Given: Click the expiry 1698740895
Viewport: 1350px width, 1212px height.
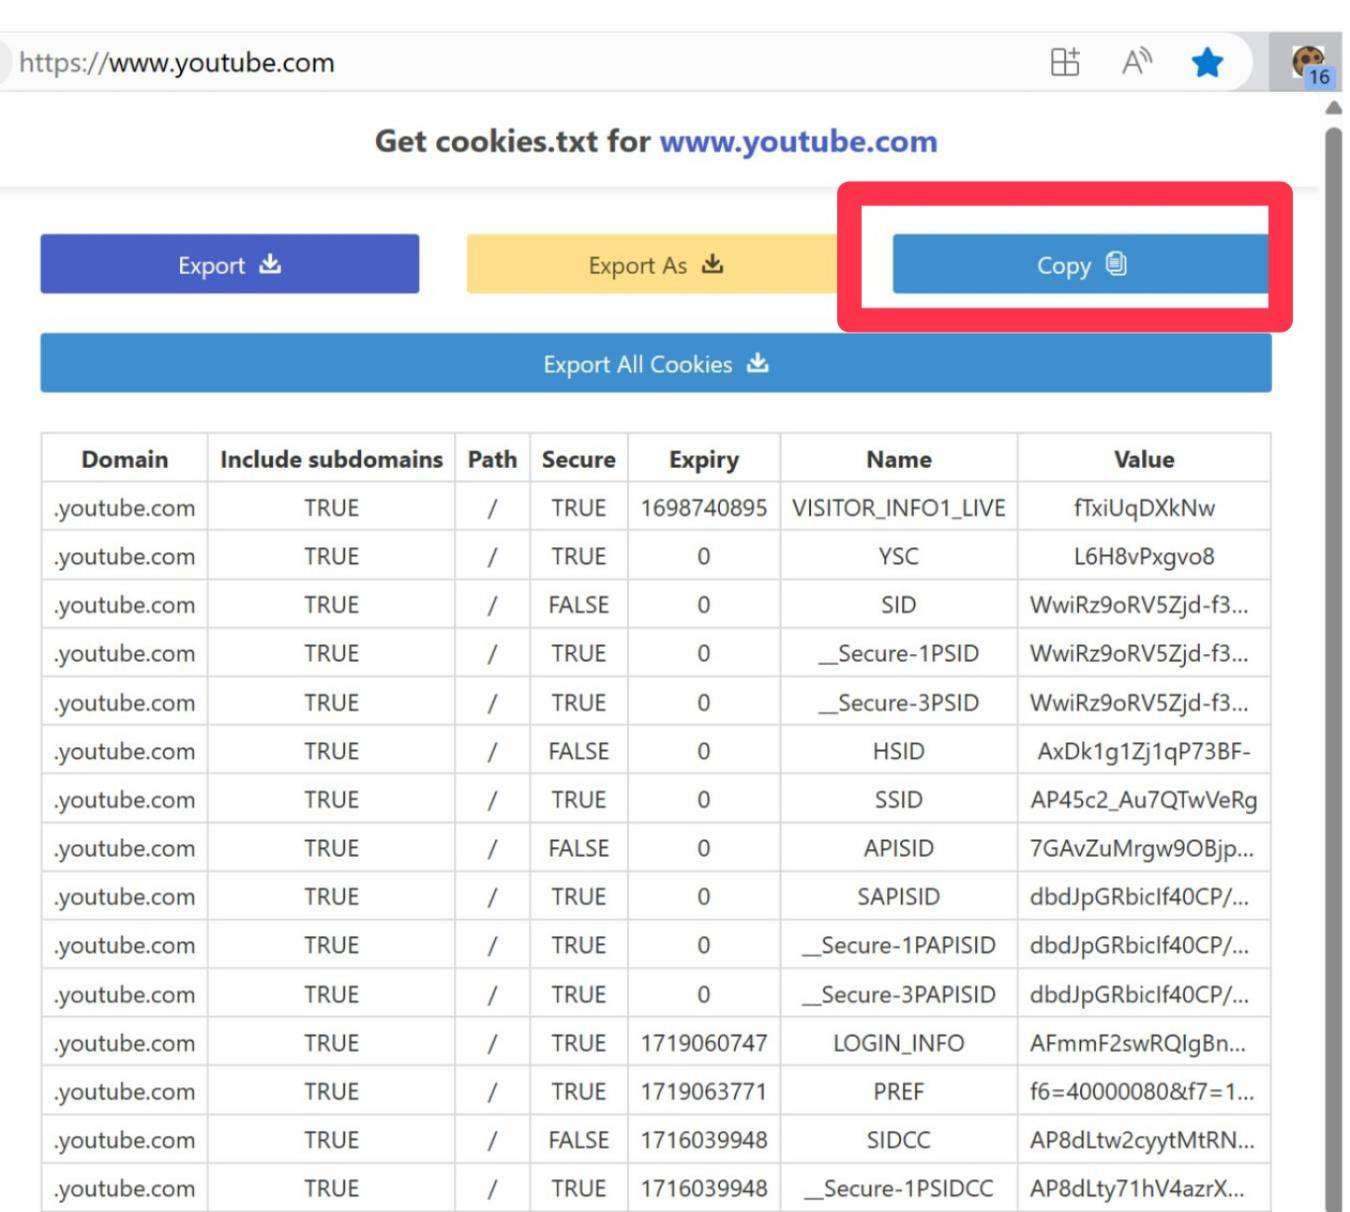Looking at the screenshot, I should (704, 508).
